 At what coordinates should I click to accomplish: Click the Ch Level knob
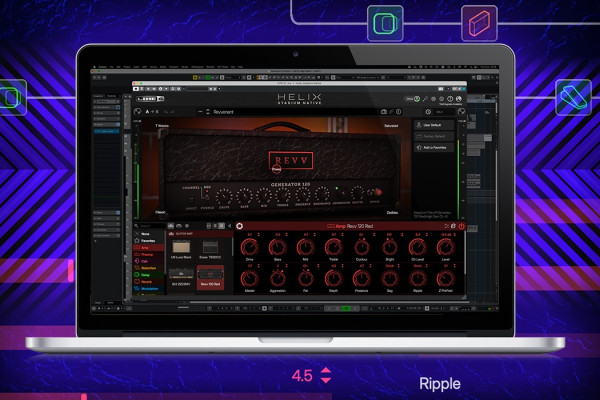[x=417, y=248]
